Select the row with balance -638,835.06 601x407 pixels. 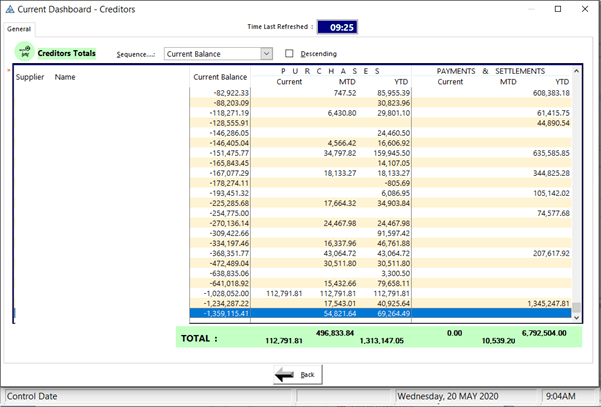coord(380,273)
